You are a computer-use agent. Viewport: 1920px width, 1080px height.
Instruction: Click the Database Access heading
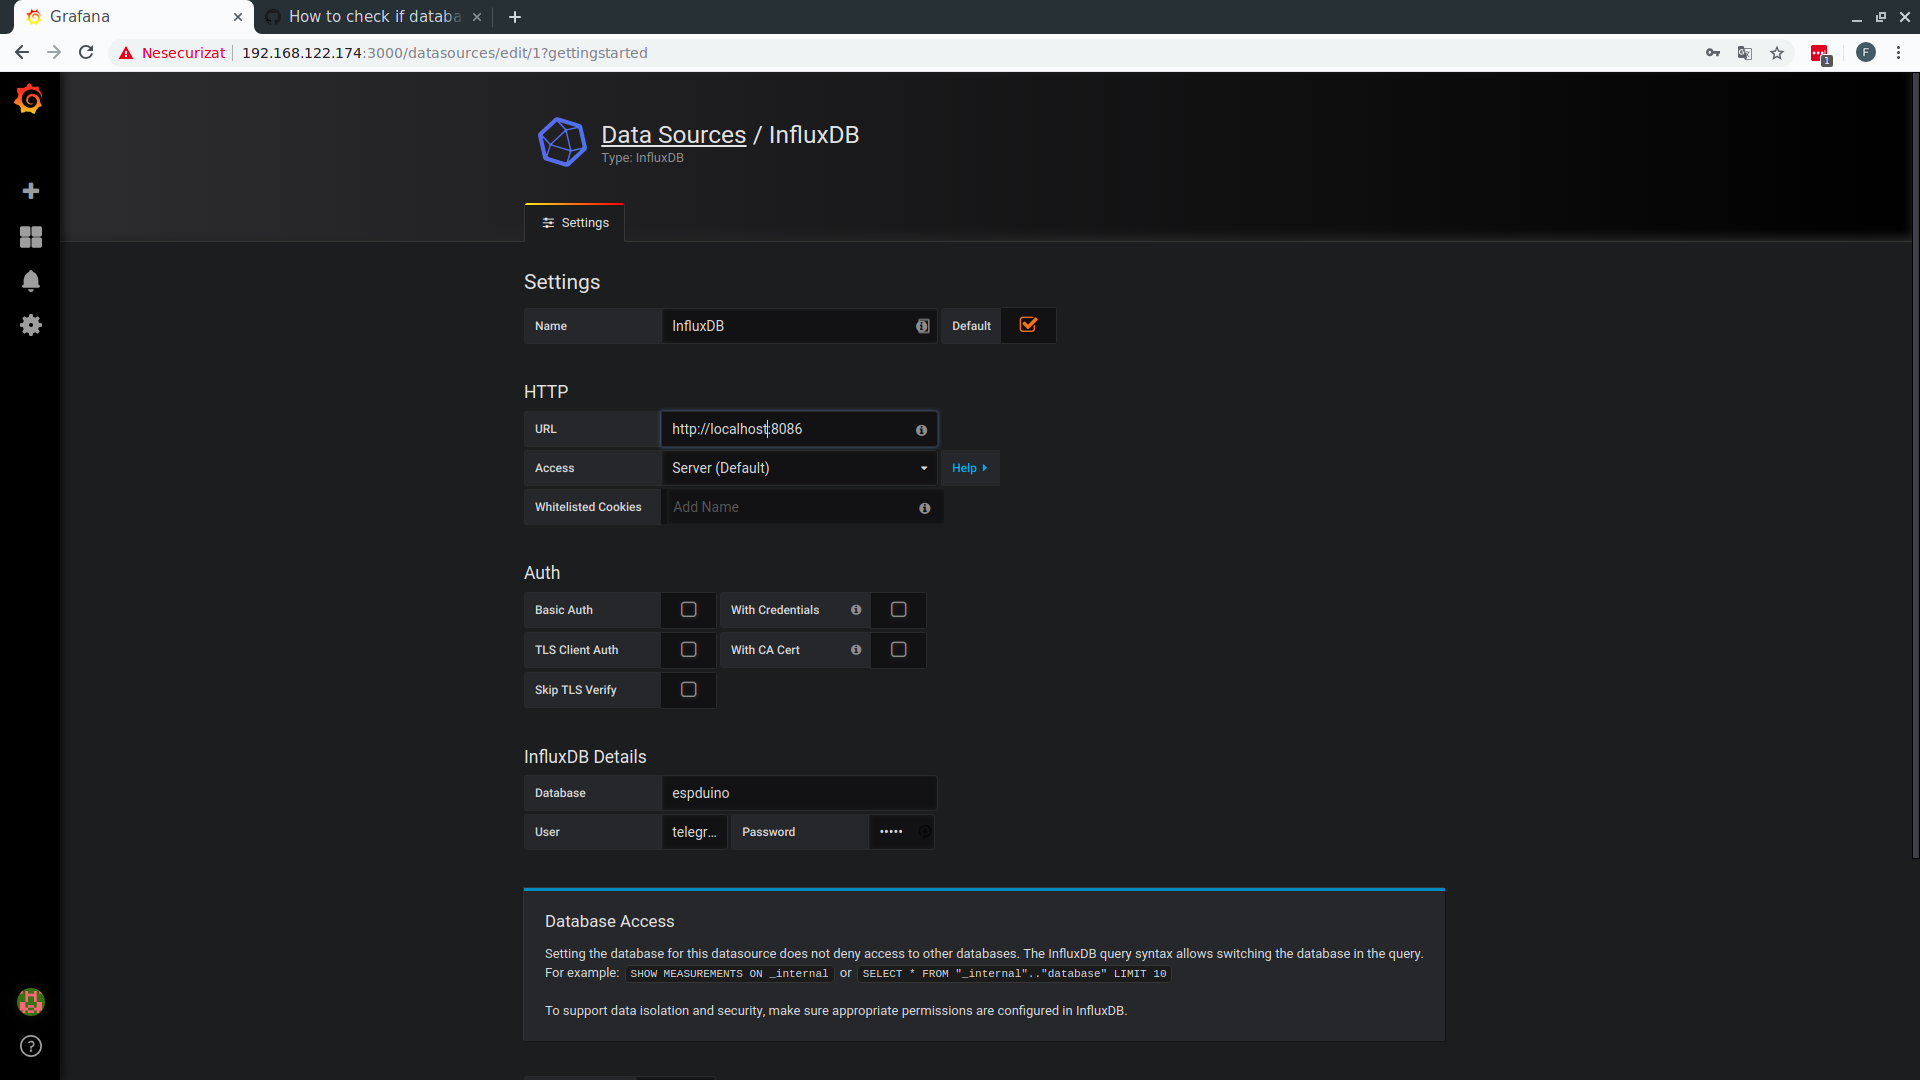(609, 921)
